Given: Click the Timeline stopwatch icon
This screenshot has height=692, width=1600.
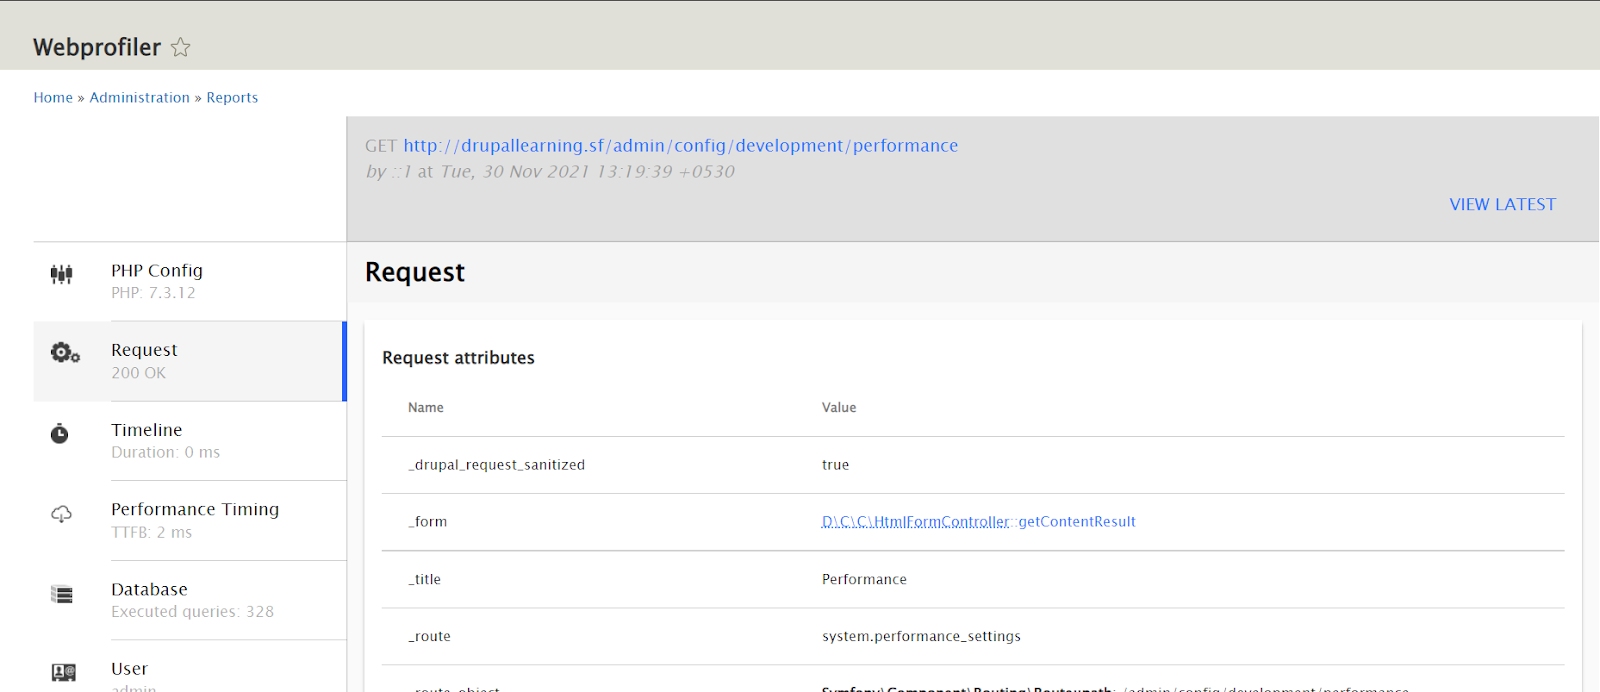Looking at the screenshot, I should point(60,433).
